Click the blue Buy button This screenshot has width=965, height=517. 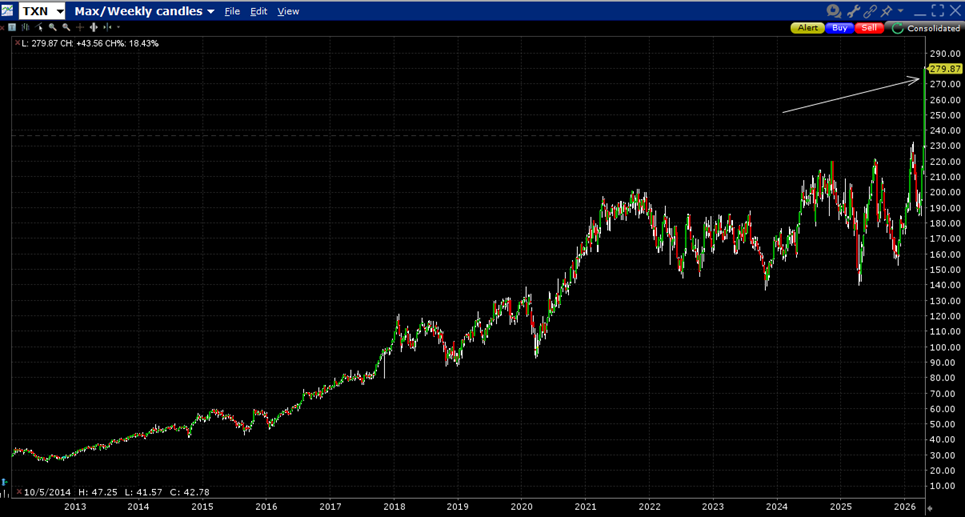[x=840, y=28]
